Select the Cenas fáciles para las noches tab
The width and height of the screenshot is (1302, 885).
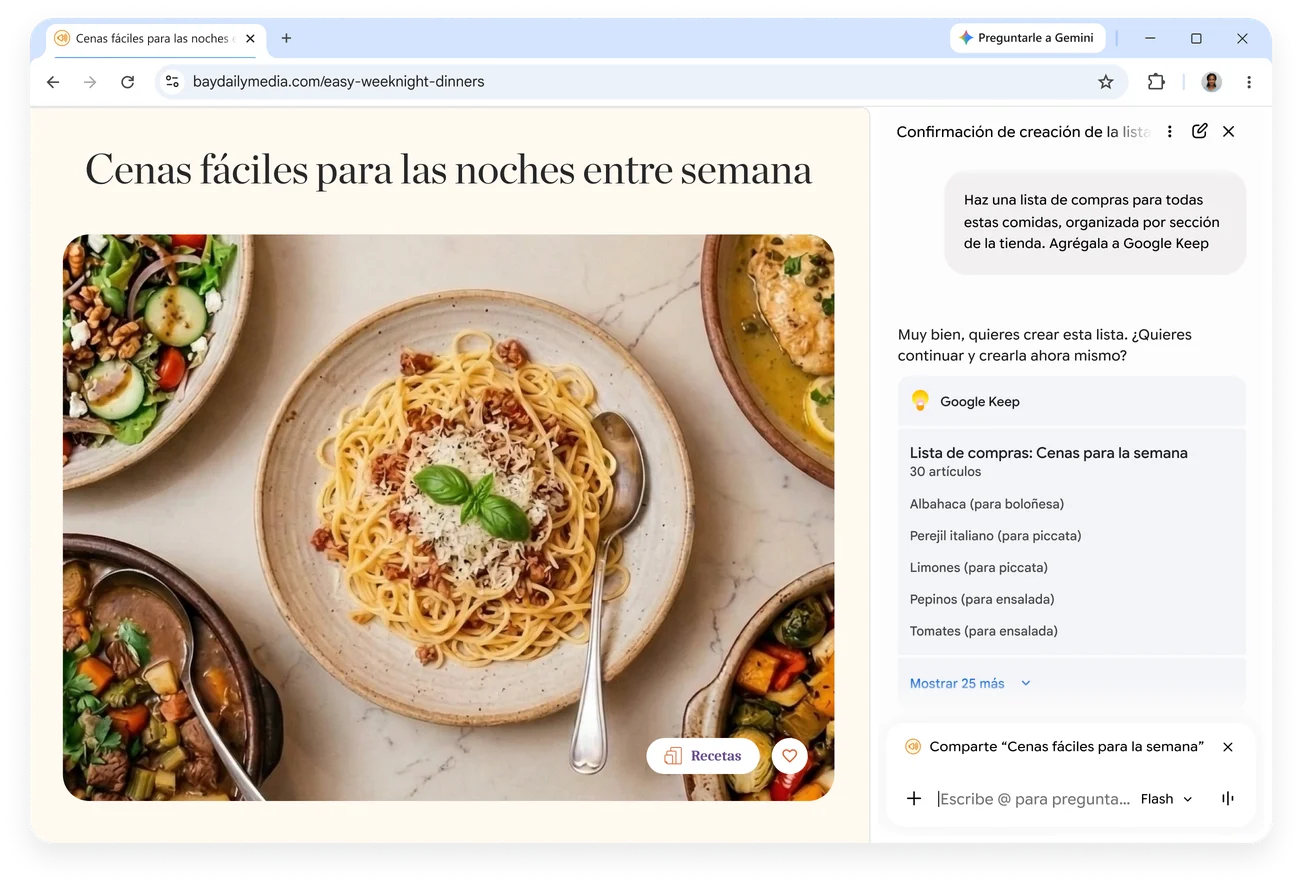click(x=155, y=39)
